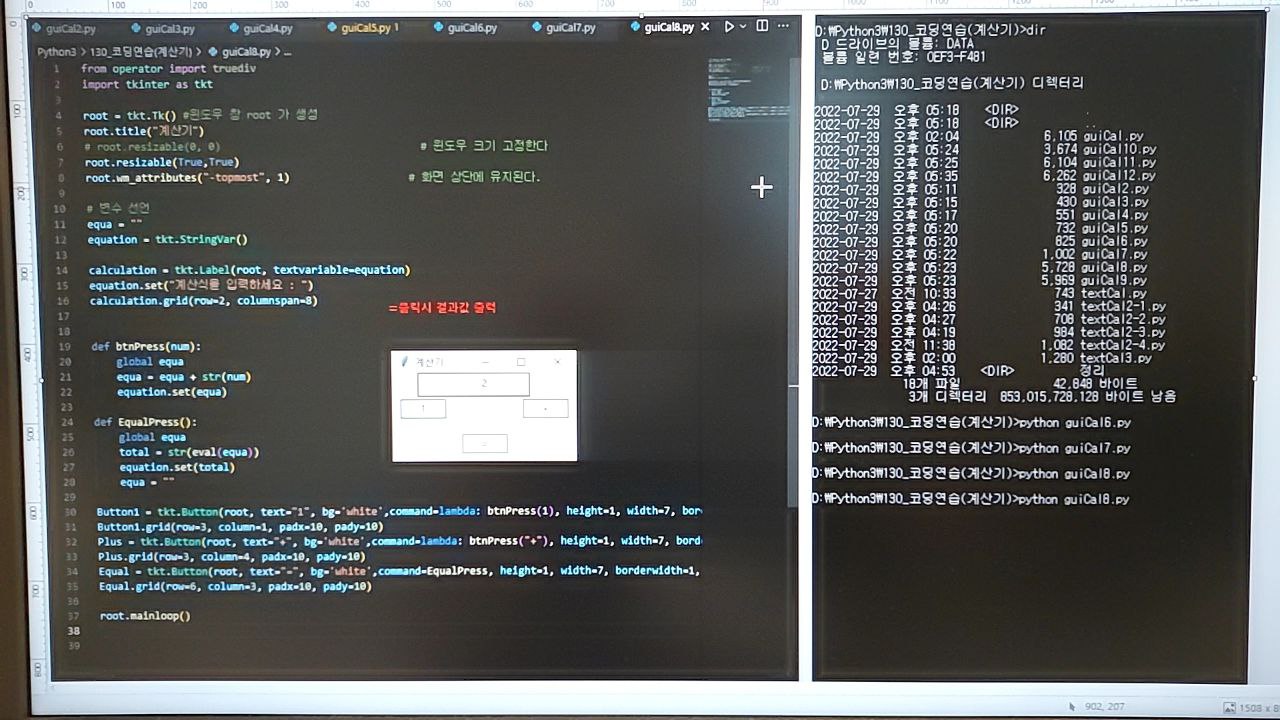Select the guiCal5.py tab with one problem
The image size is (1280, 720).
[x=362, y=28]
